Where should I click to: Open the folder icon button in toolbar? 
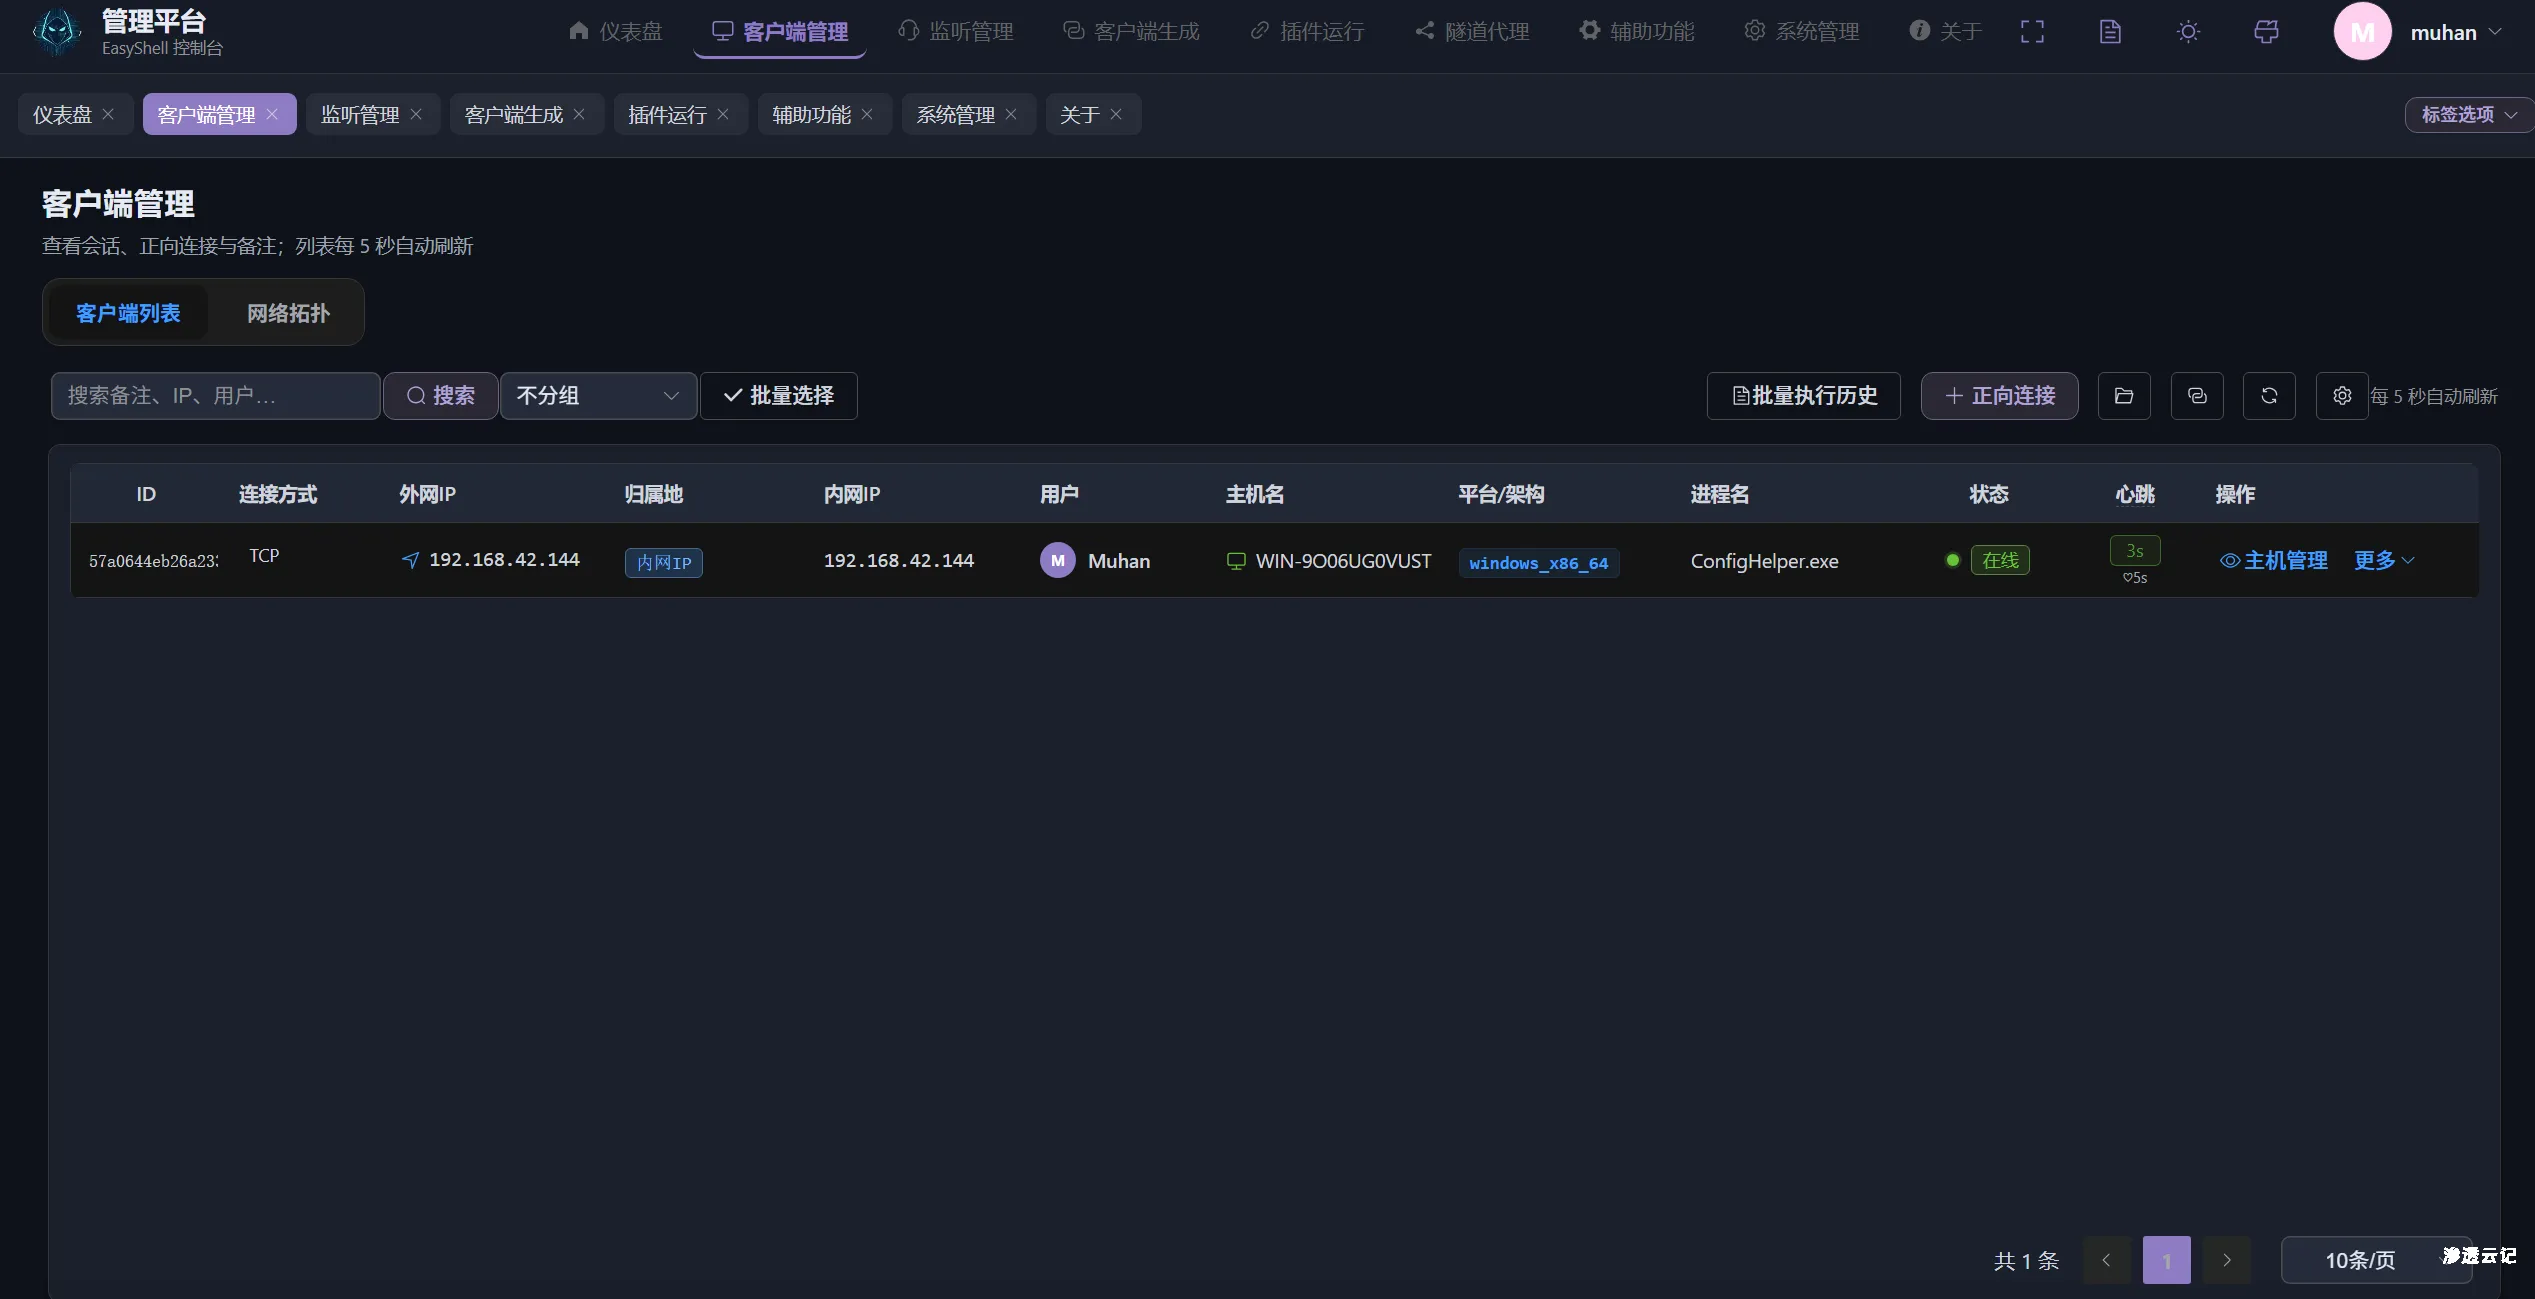pos(2124,396)
